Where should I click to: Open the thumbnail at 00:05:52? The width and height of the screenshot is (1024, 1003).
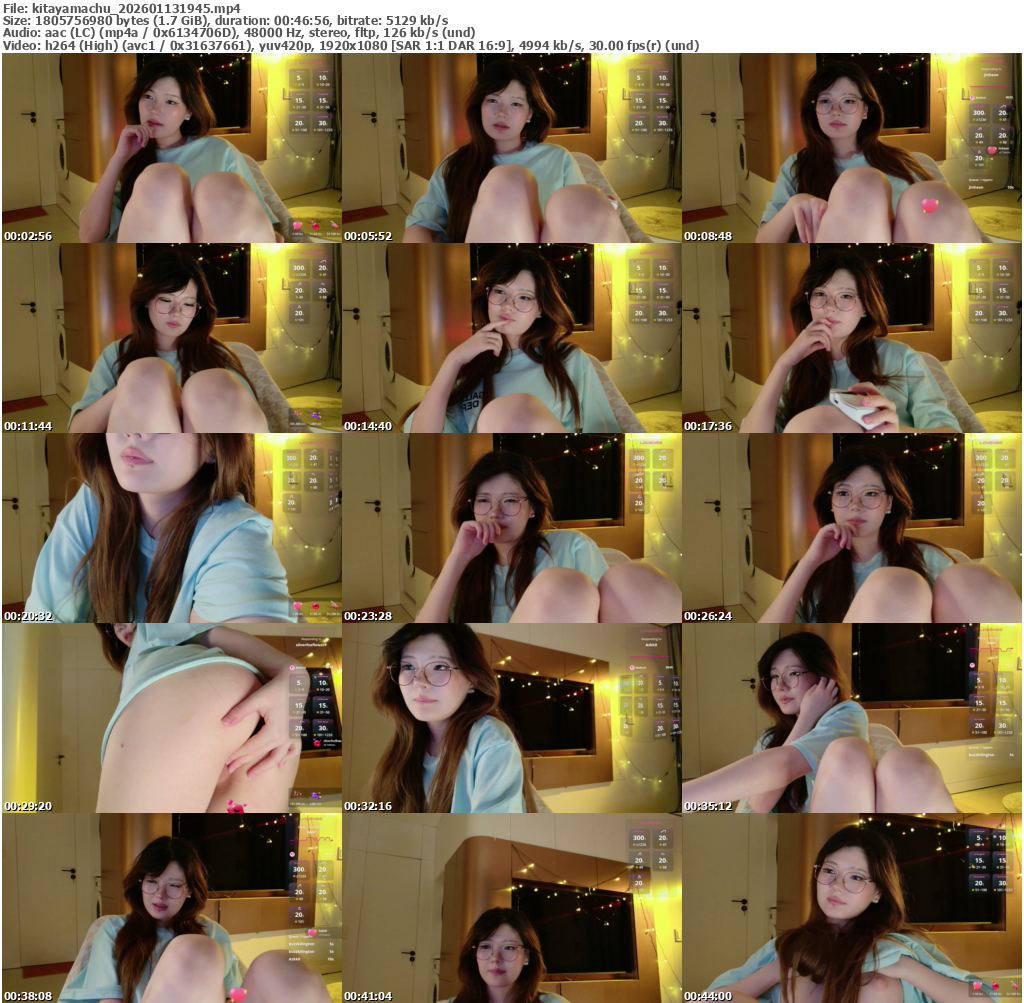coord(511,148)
